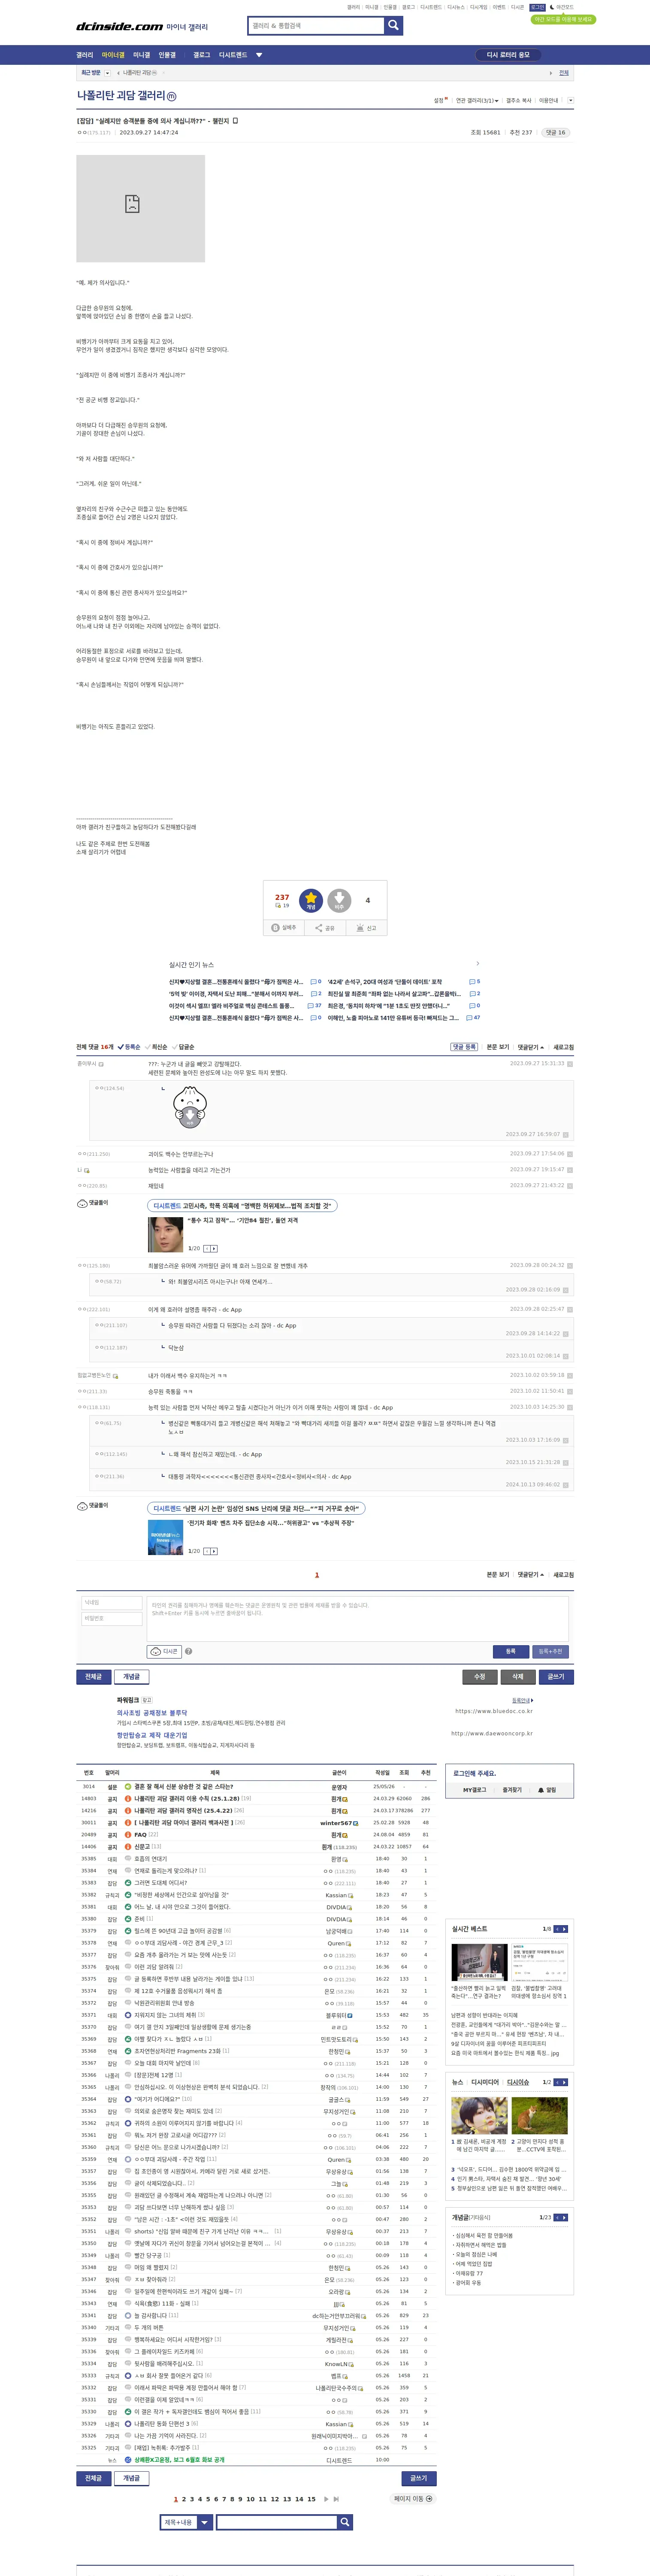Select 등록순 comment sort option
The height and width of the screenshot is (2576, 650).
pos(129,1047)
